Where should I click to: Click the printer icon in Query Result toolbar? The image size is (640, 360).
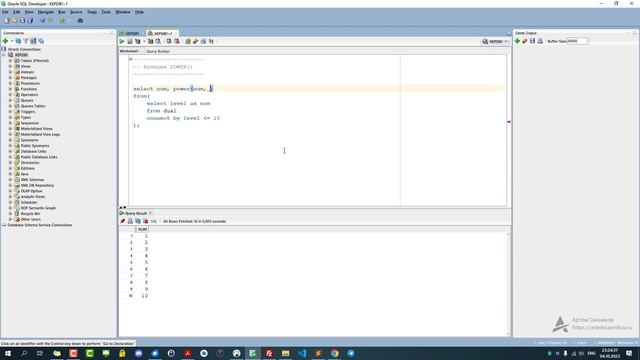pyautogui.click(x=130, y=221)
